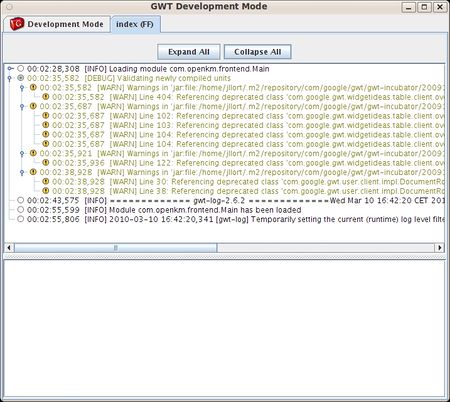Image resolution: width=450 pixels, height=402 pixels.
Task: Click warning icon of the 00:02:35,921 warnings group
Action: pos(33,153)
